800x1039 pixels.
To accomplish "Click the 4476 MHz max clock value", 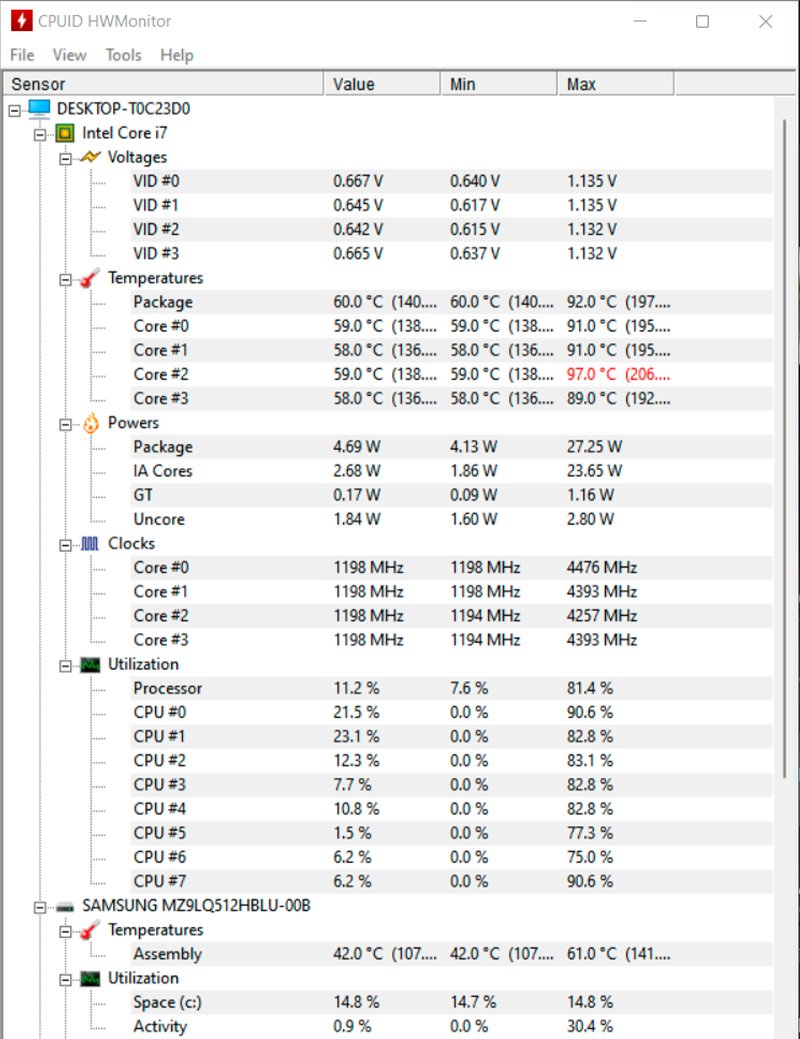I will click(x=602, y=568).
